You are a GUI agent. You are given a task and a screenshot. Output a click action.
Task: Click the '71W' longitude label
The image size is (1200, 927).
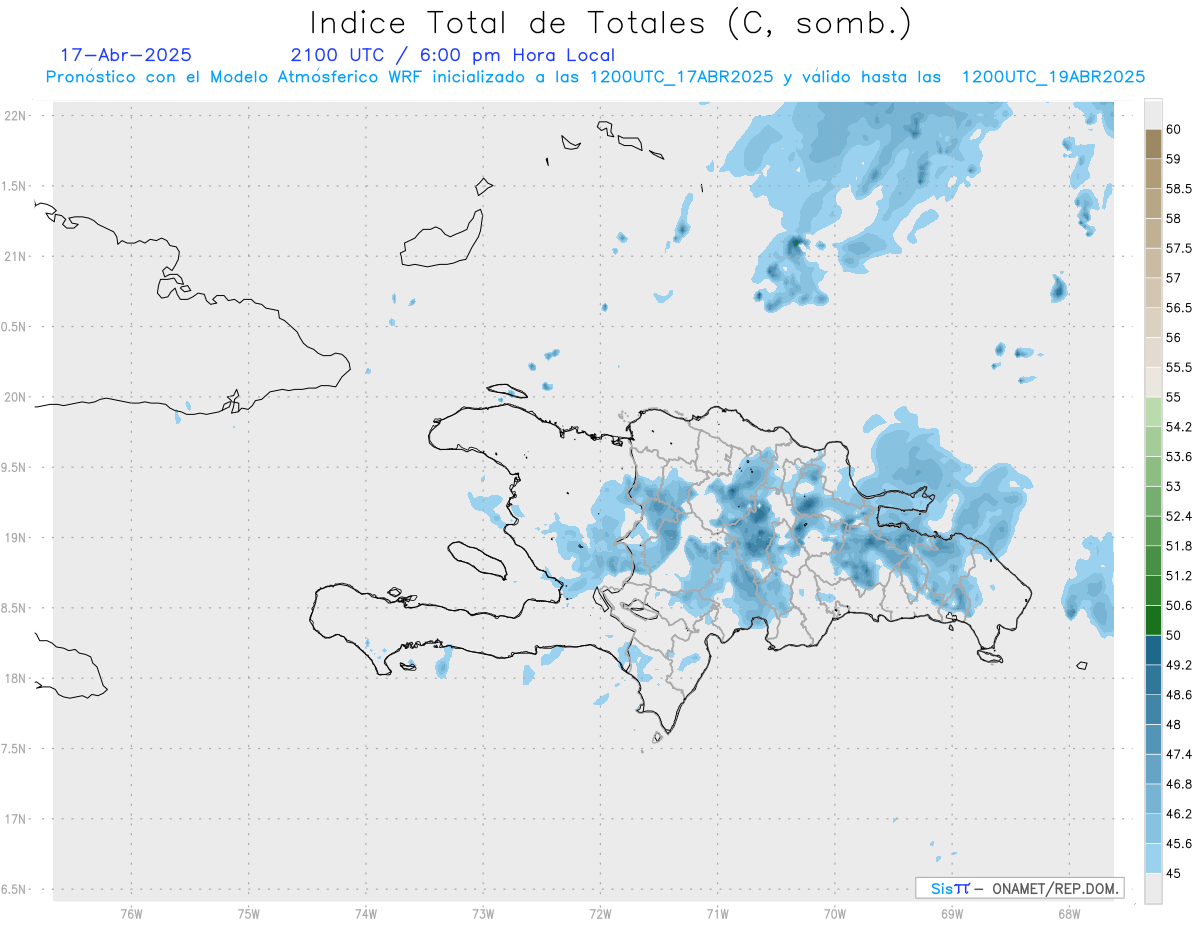click(717, 913)
